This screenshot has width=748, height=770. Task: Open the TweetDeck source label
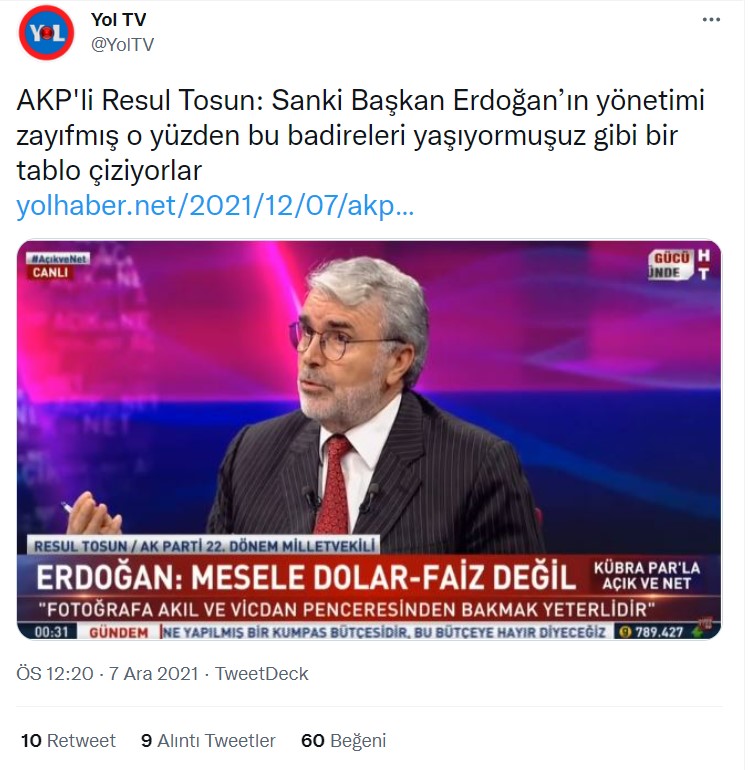(261, 674)
